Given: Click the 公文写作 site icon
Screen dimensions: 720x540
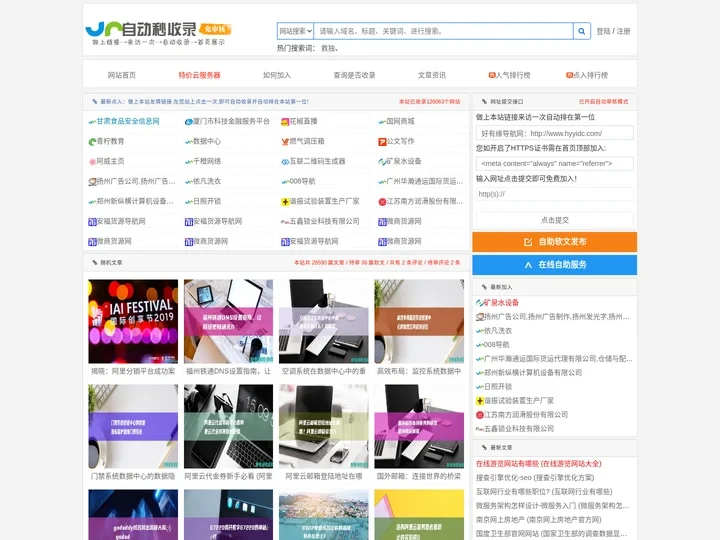Looking at the screenshot, I should pos(382,142).
